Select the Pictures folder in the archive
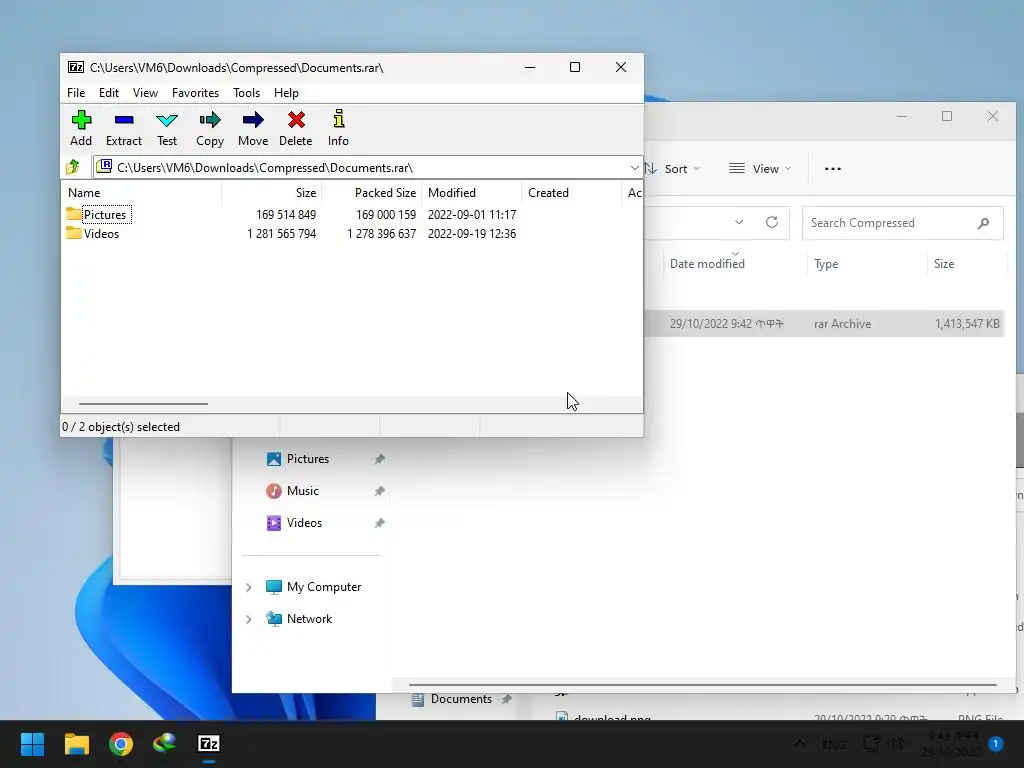The height and width of the screenshot is (768, 1024). tap(104, 215)
